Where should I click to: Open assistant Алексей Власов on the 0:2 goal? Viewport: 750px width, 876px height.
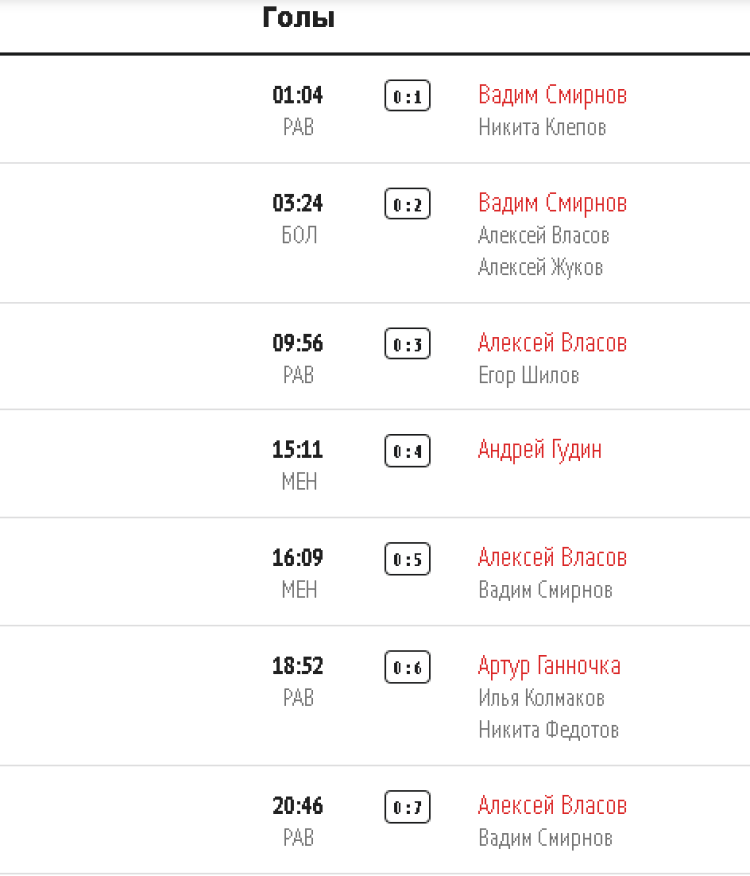[x=543, y=235]
